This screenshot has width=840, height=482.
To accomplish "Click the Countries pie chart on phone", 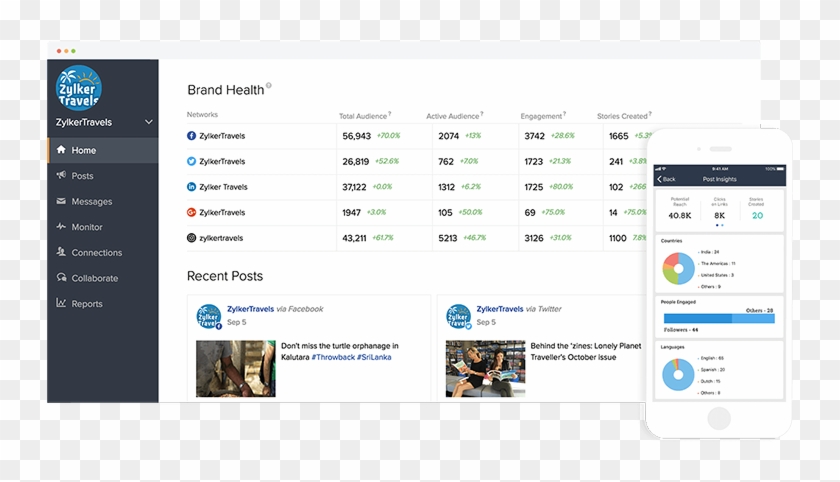I will [x=678, y=268].
